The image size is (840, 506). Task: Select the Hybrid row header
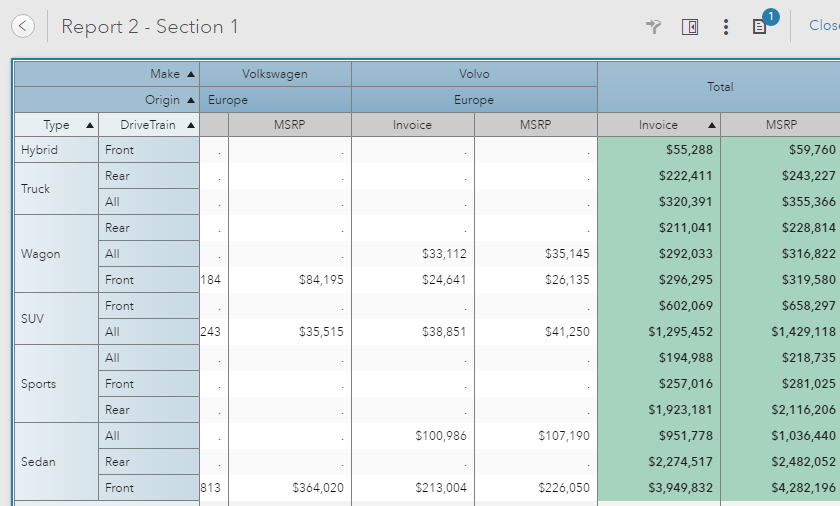point(40,150)
